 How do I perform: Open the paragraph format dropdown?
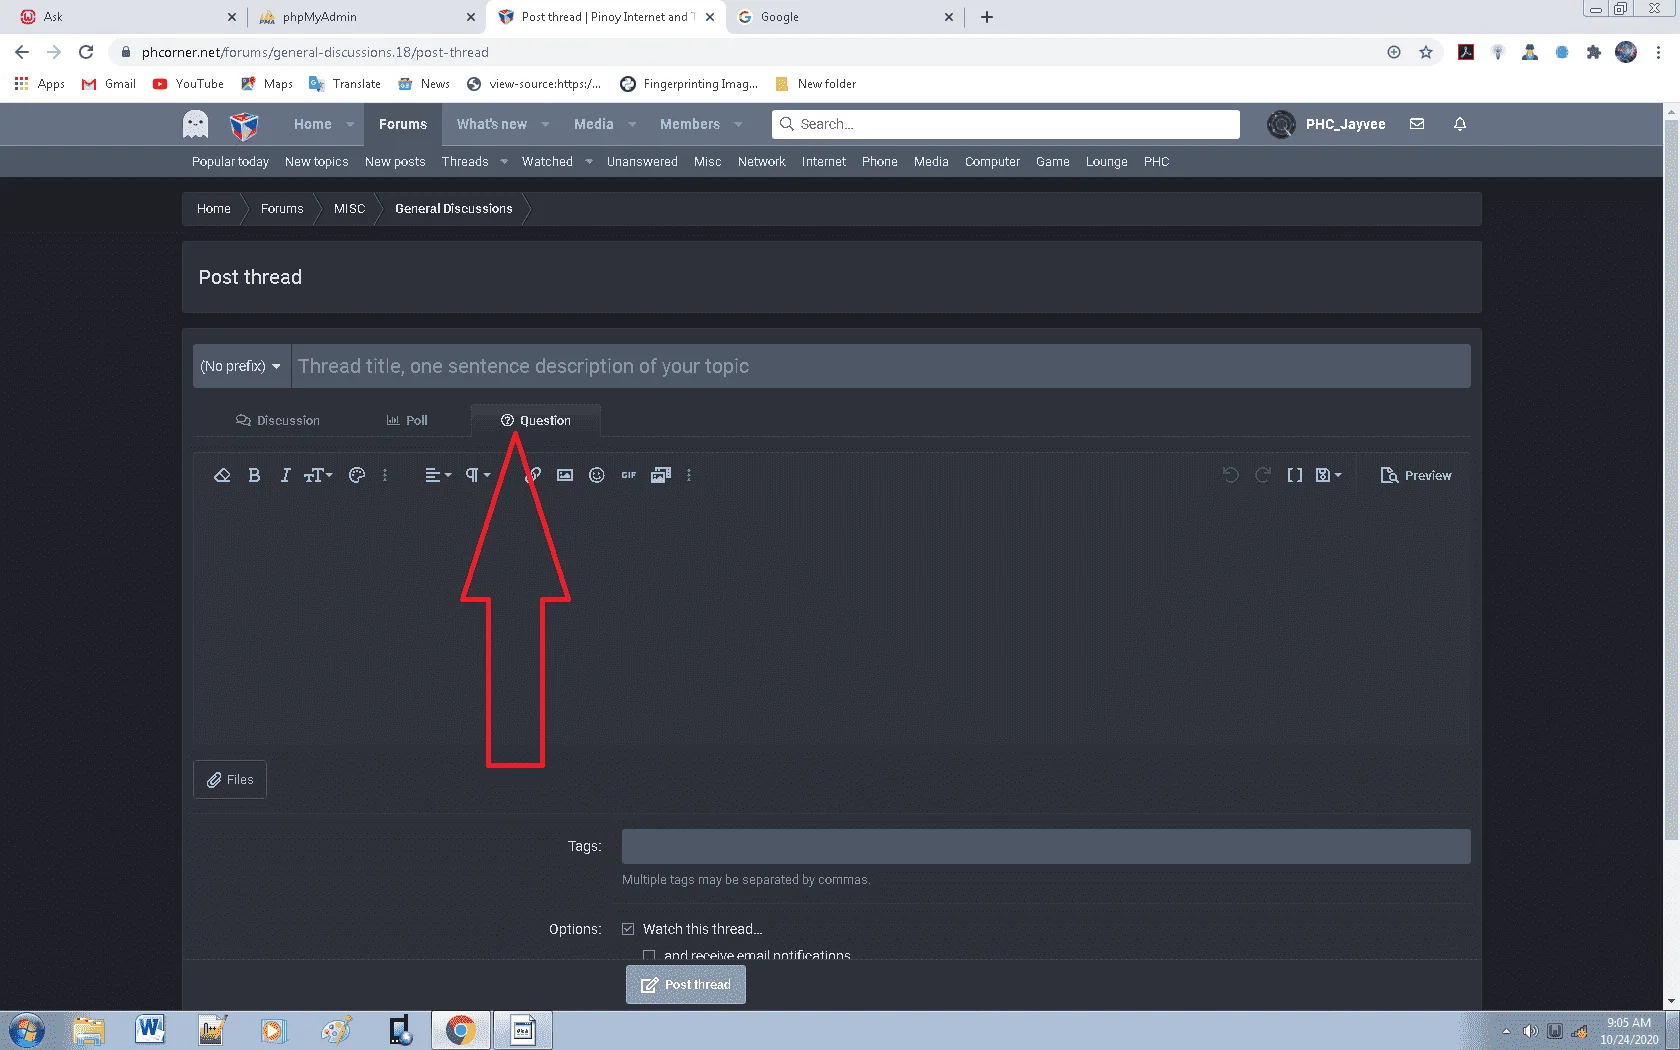pyautogui.click(x=478, y=475)
